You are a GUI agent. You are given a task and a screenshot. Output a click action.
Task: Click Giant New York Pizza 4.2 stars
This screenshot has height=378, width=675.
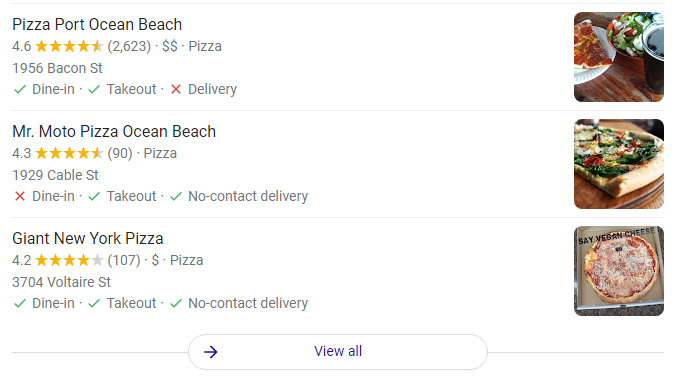(x=69, y=260)
